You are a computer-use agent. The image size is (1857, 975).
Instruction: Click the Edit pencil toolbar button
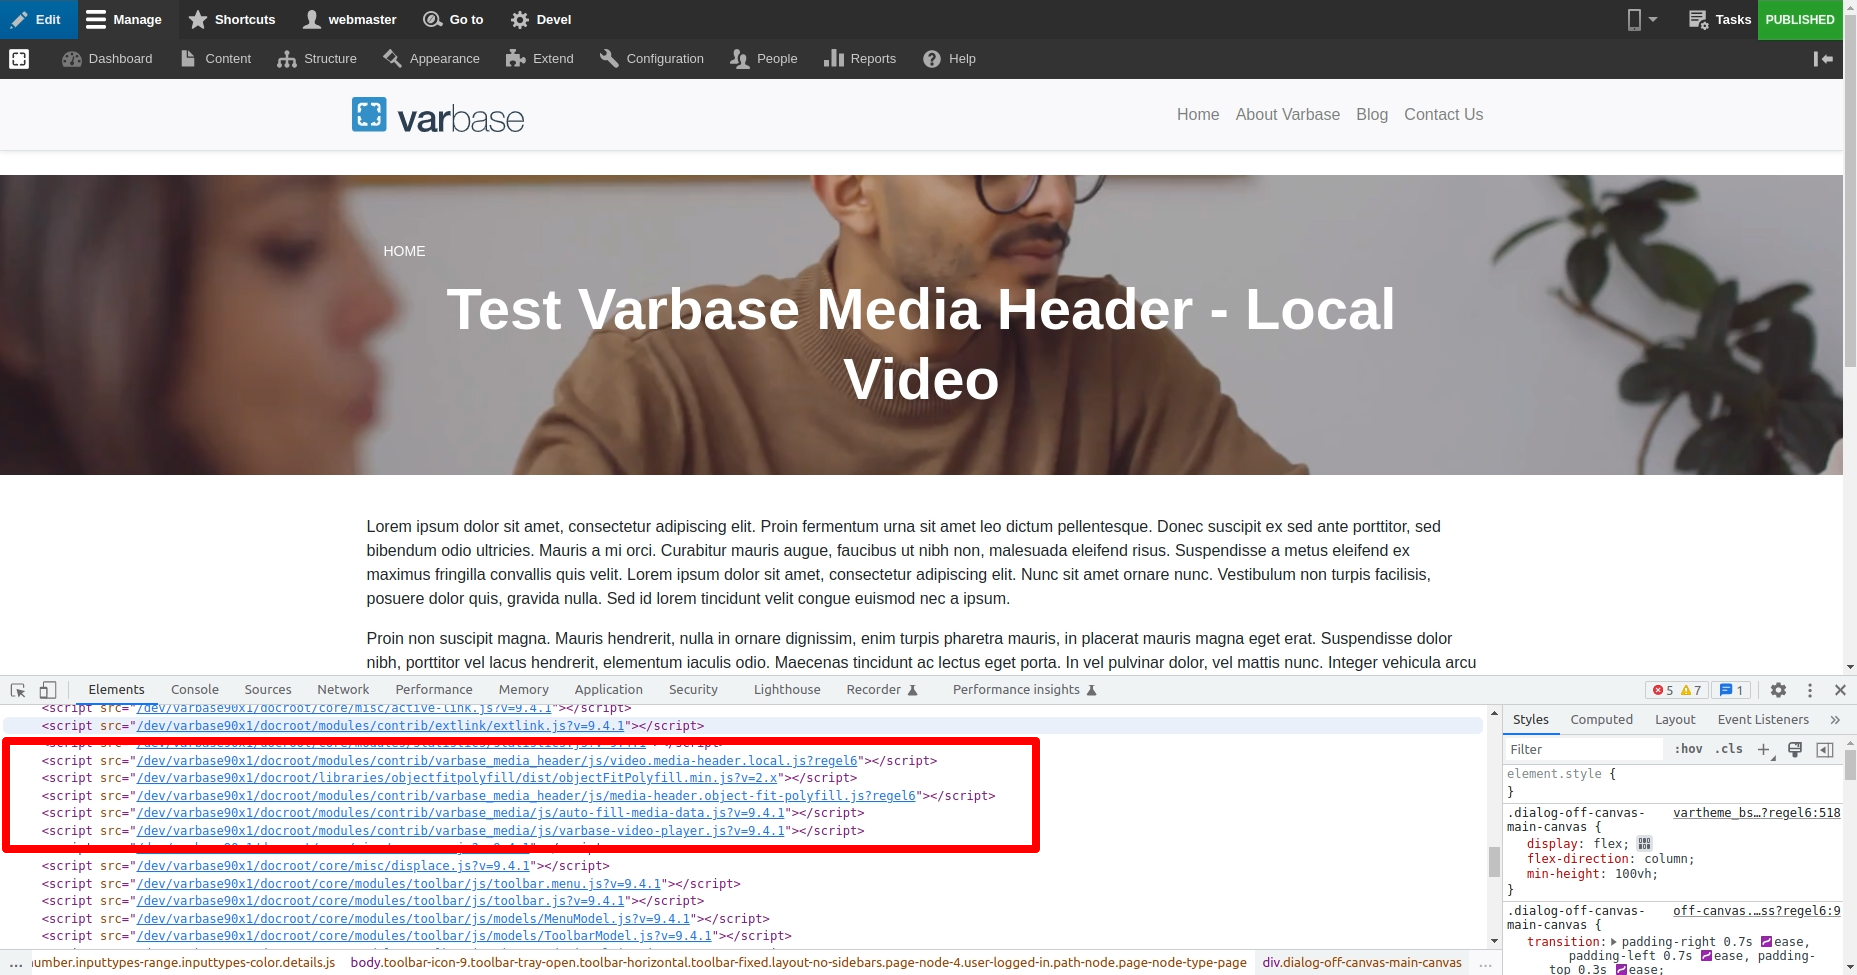click(37, 19)
